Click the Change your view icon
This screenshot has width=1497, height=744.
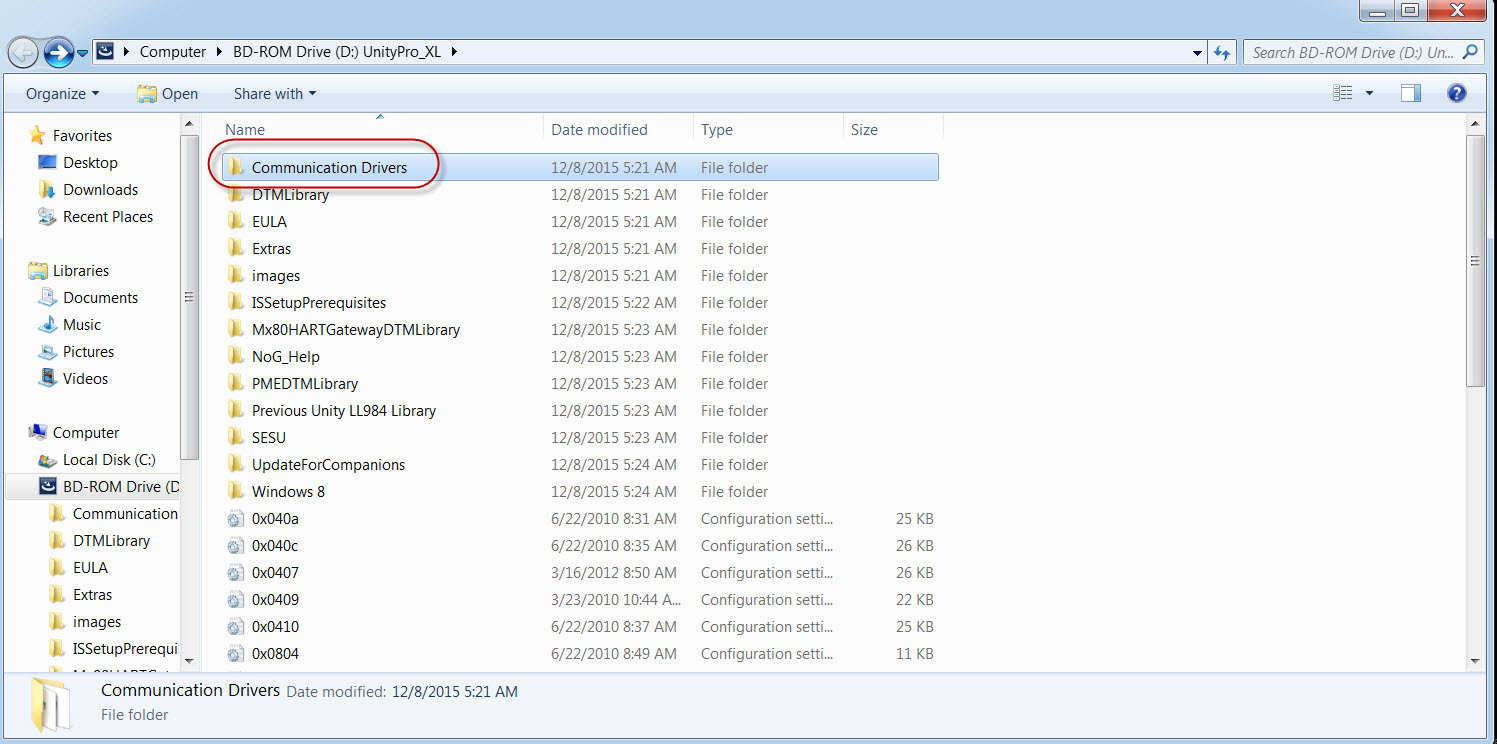[1343, 93]
